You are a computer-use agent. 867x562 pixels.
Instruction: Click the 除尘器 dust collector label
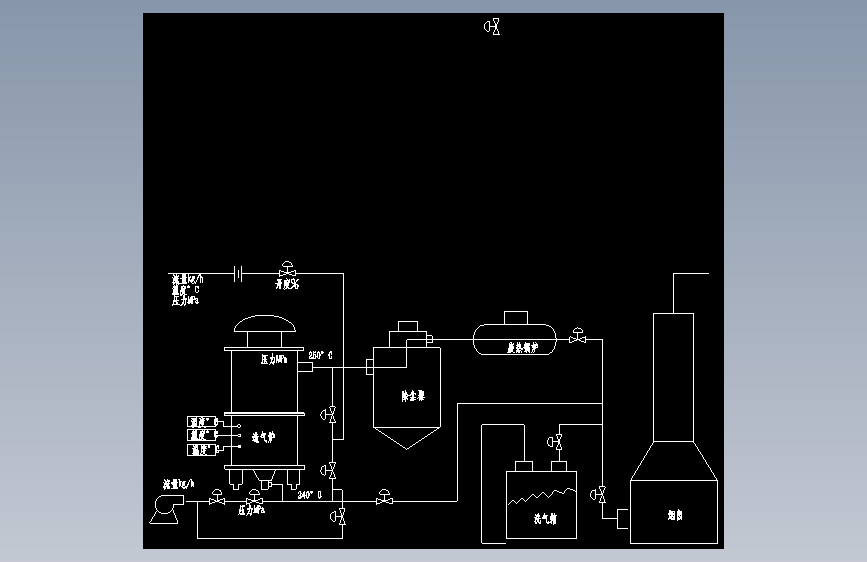click(x=413, y=396)
